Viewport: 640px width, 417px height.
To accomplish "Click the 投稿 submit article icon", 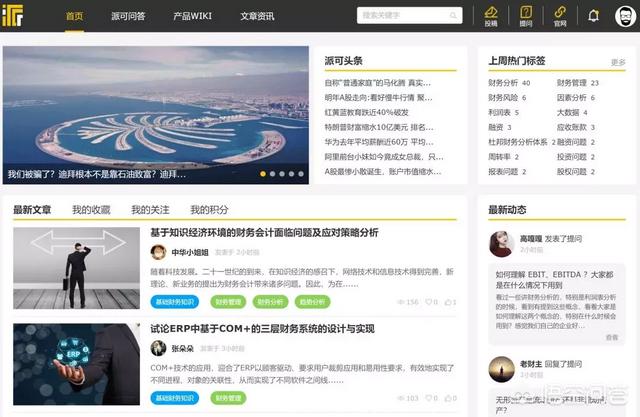I will point(490,15).
